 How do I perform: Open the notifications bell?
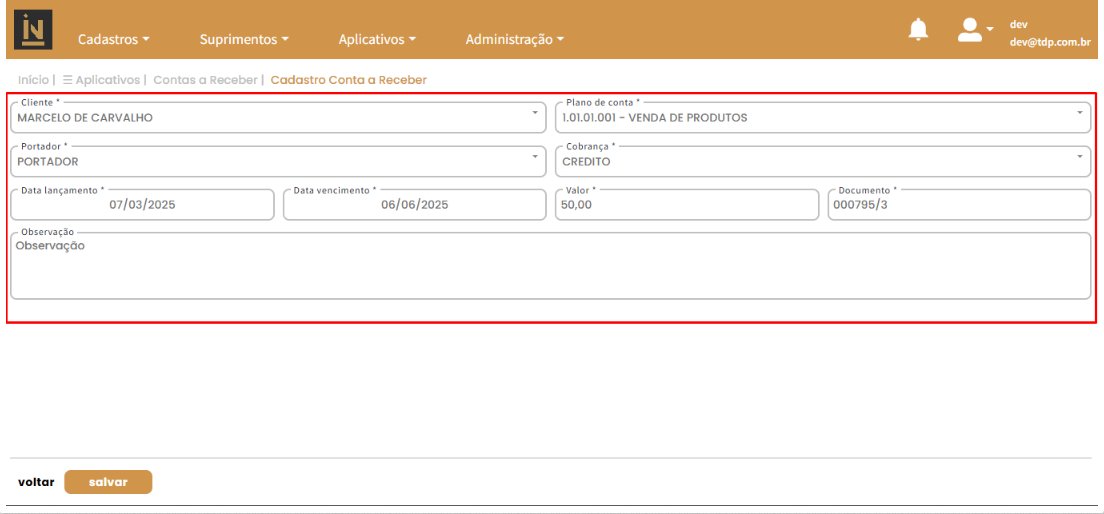pos(917,30)
